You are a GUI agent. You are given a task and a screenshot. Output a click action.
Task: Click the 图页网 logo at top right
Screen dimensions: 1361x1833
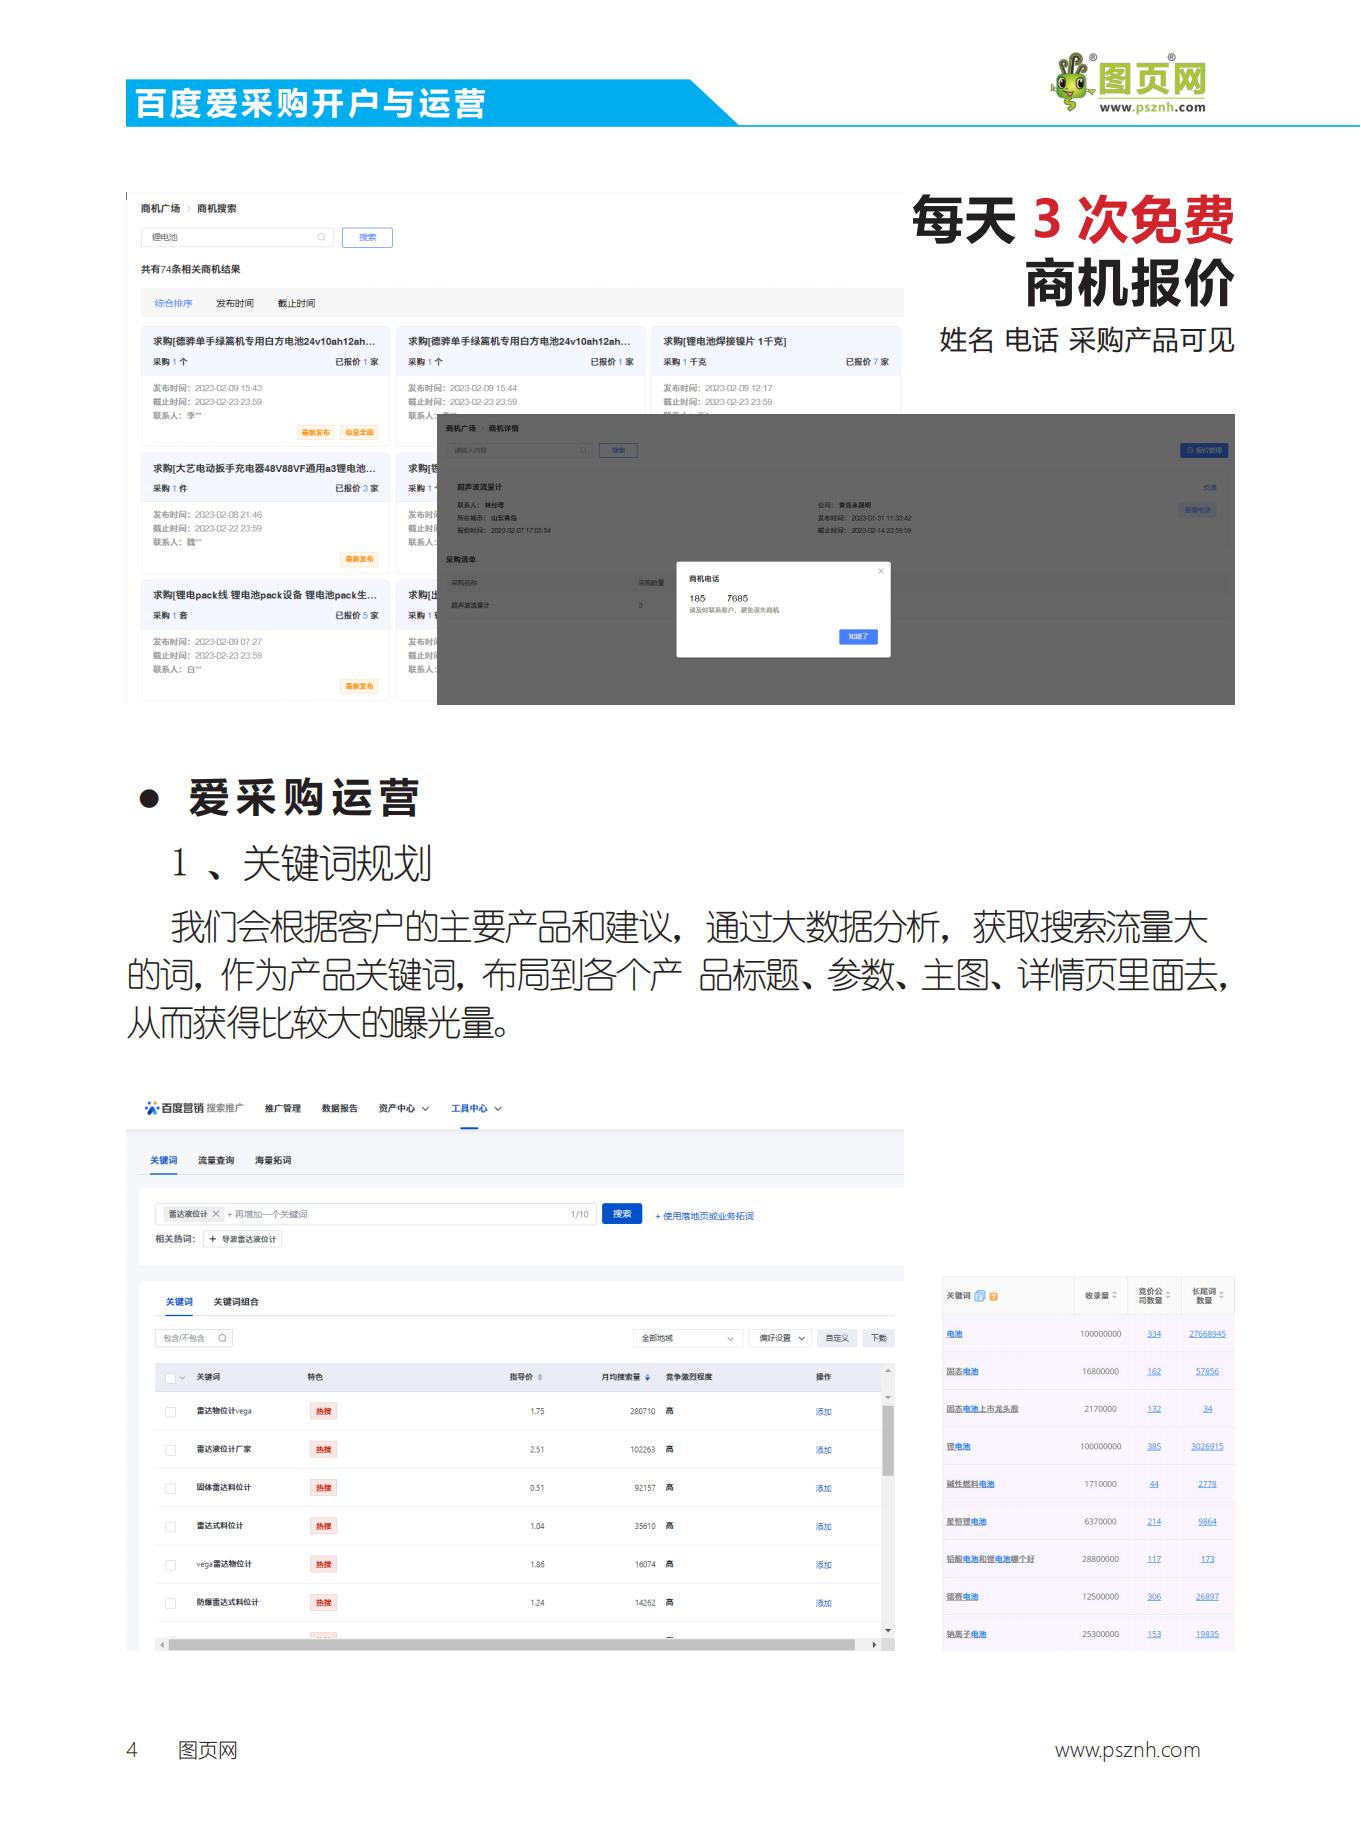(x=1130, y=84)
